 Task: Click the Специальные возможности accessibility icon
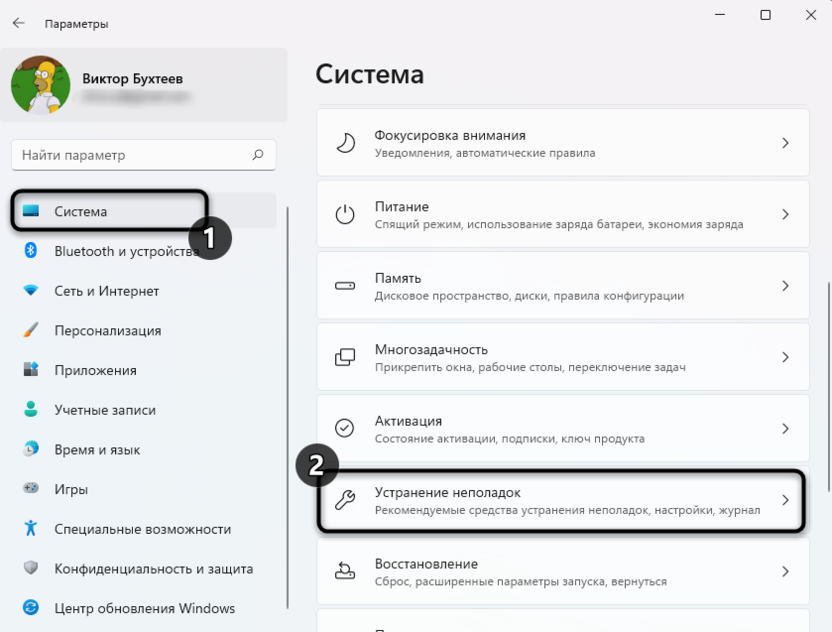point(30,529)
